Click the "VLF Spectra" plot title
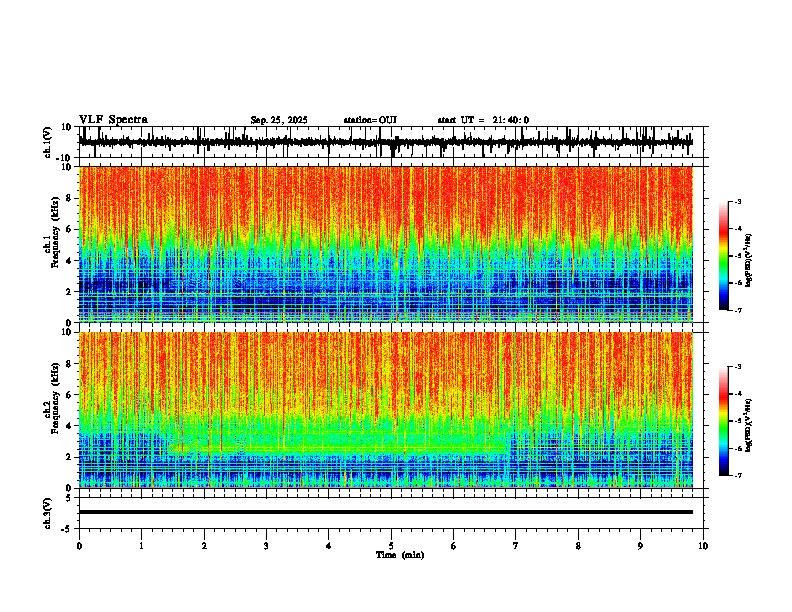The image size is (792, 612). coord(113,120)
